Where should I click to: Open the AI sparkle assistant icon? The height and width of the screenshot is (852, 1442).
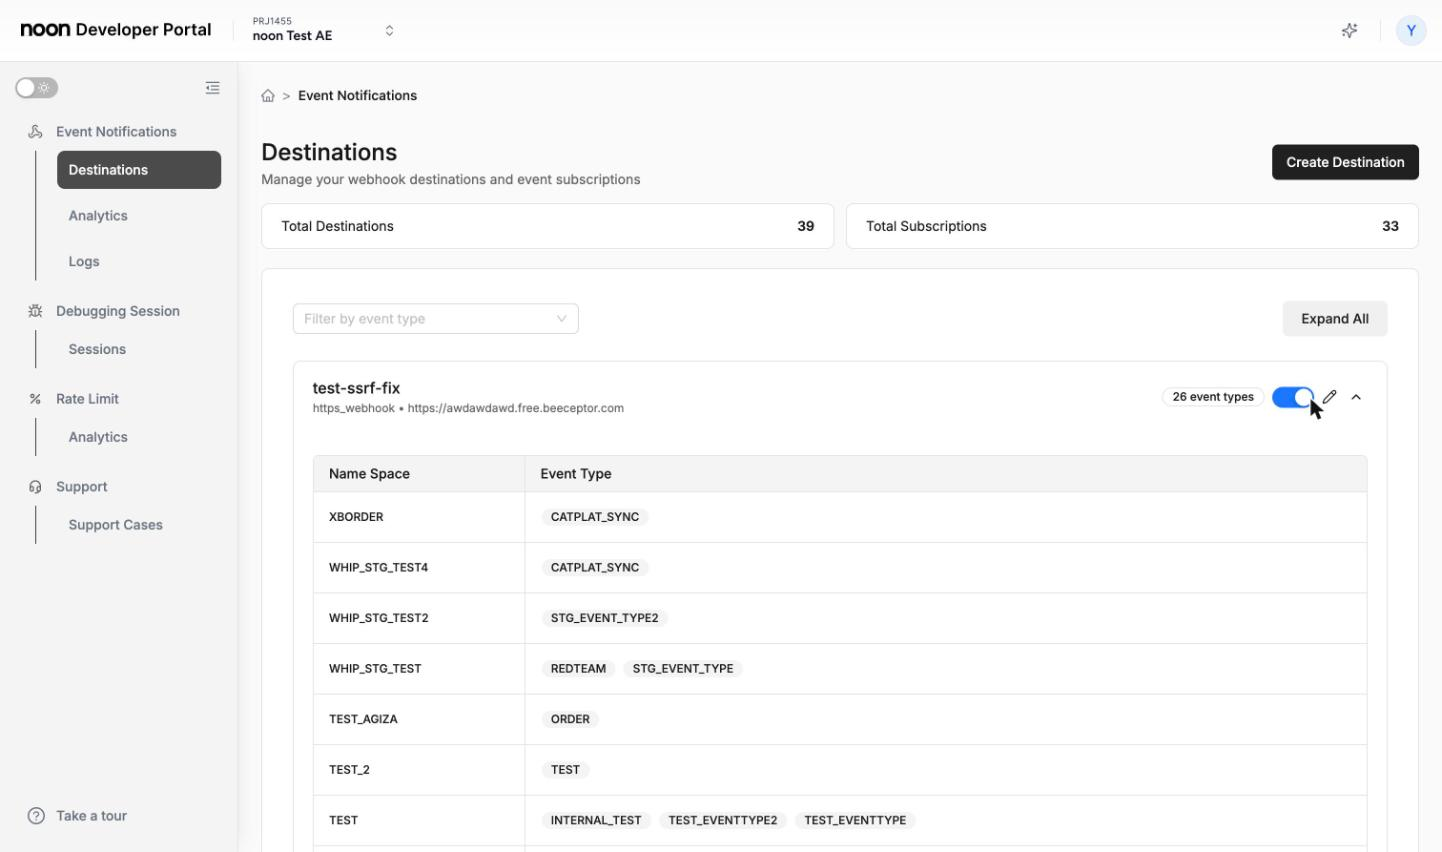click(1349, 30)
